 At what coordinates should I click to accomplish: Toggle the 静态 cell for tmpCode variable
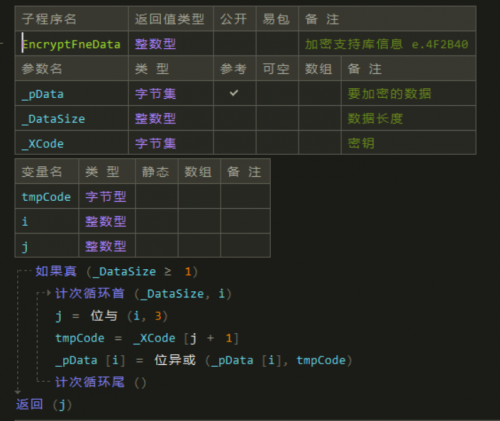[157, 196]
